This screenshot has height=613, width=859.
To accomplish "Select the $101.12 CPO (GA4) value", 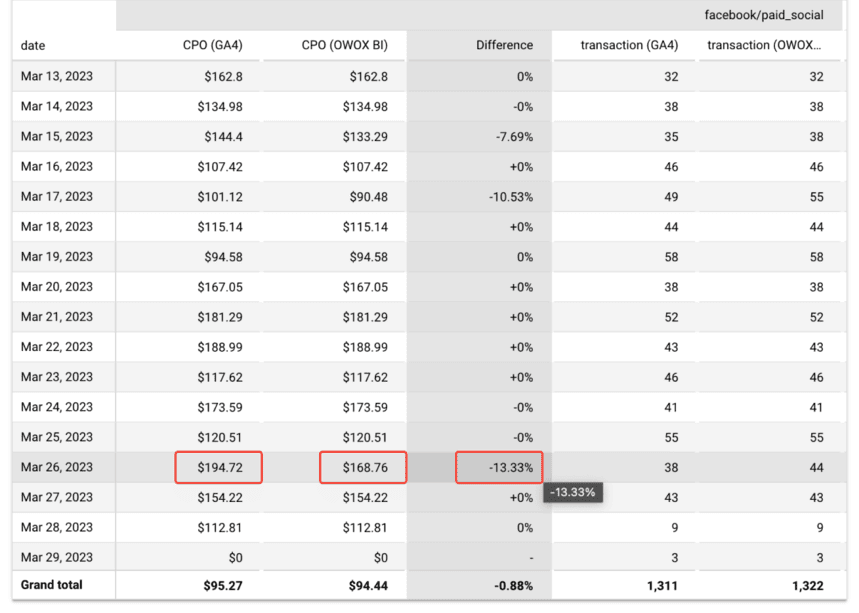I will [x=220, y=197].
